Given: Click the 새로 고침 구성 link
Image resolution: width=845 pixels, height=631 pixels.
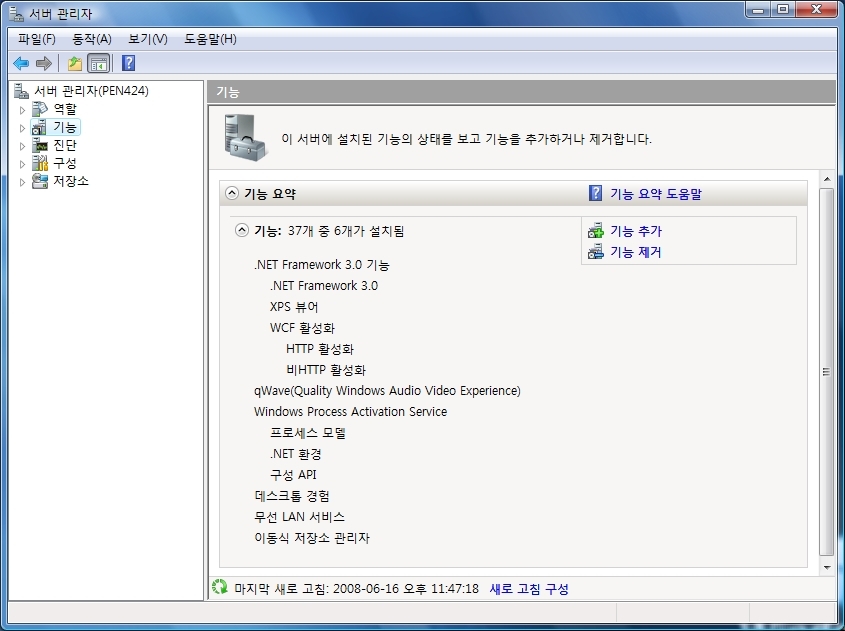Looking at the screenshot, I should (529, 589).
